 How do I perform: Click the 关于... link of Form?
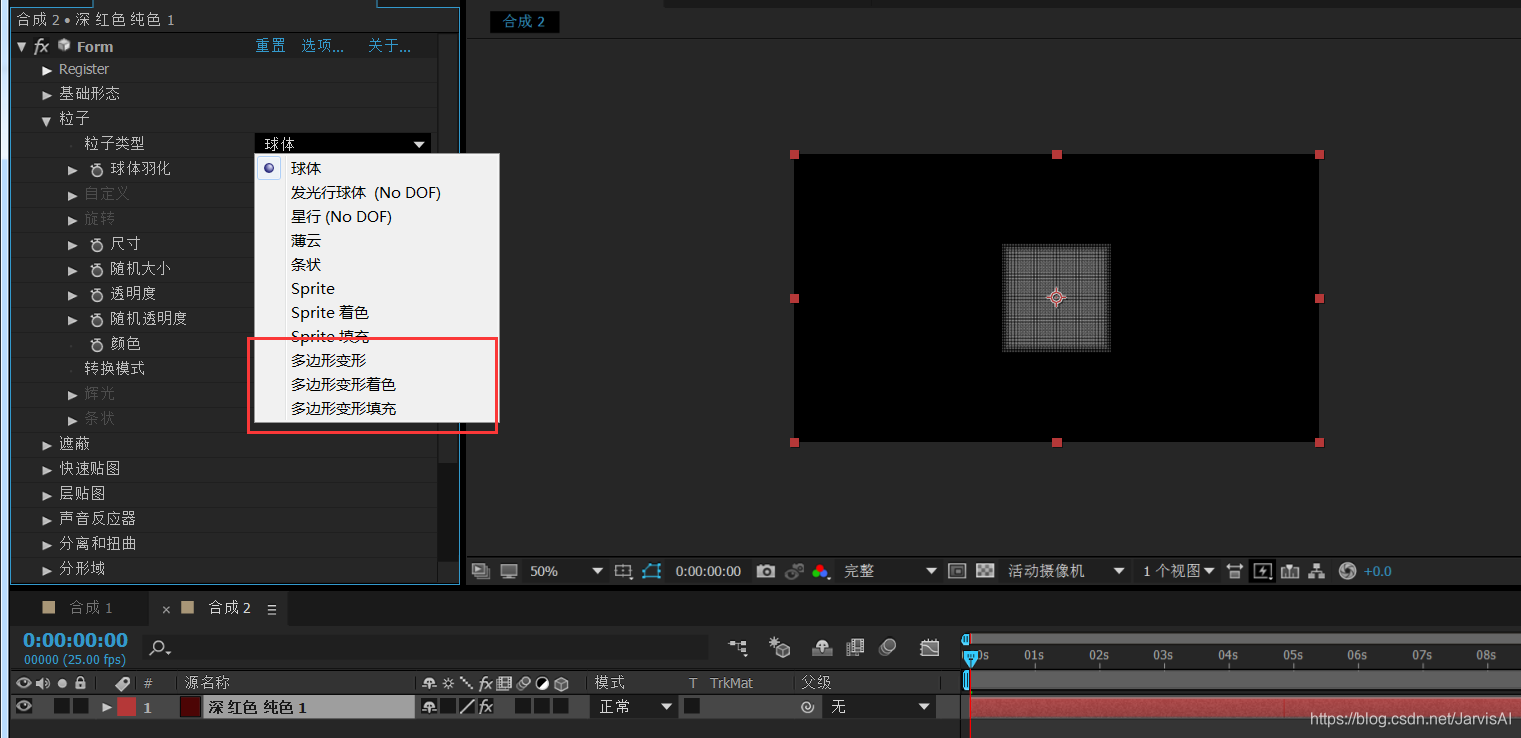(x=389, y=46)
